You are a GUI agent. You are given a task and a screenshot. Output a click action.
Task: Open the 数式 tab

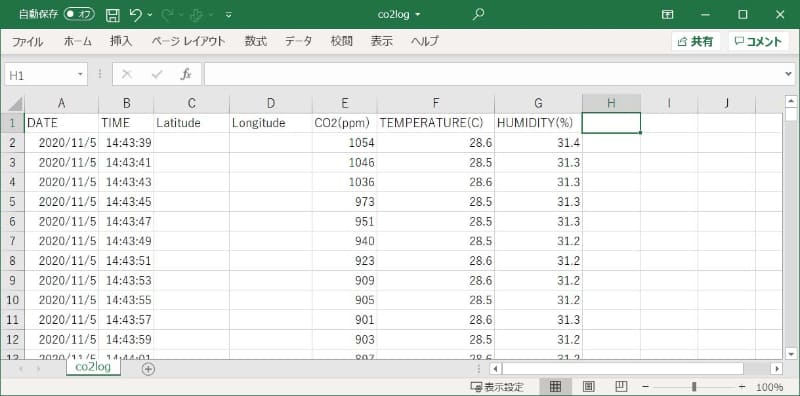click(255, 41)
